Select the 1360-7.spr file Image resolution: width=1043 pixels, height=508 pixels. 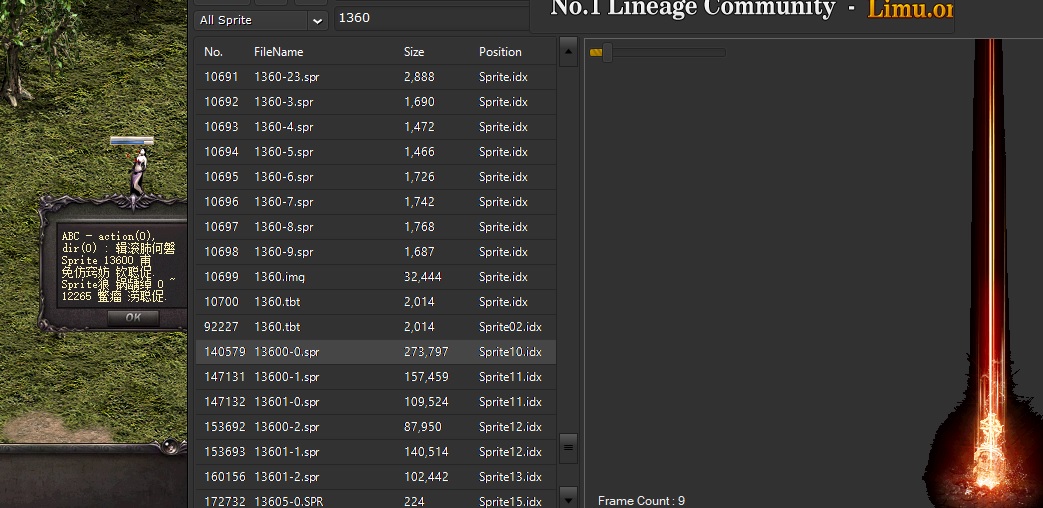[376, 202]
